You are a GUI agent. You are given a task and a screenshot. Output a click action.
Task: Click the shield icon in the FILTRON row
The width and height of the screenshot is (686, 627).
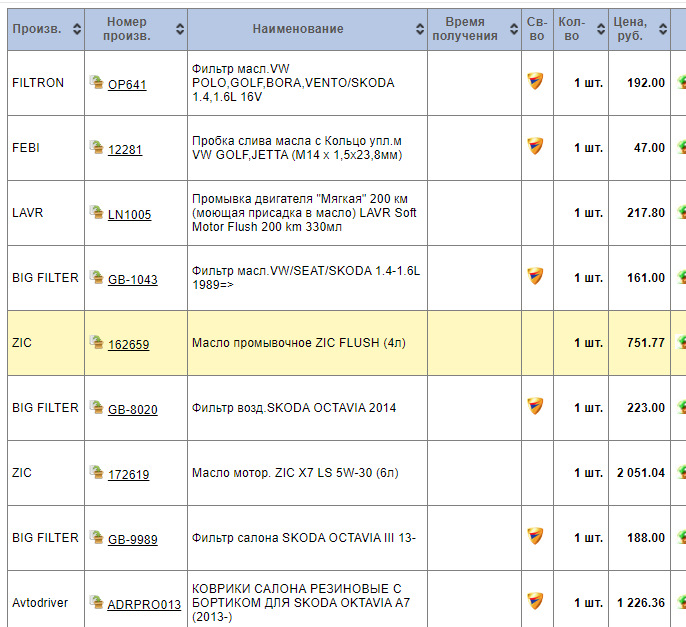click(x=535, y=81)
